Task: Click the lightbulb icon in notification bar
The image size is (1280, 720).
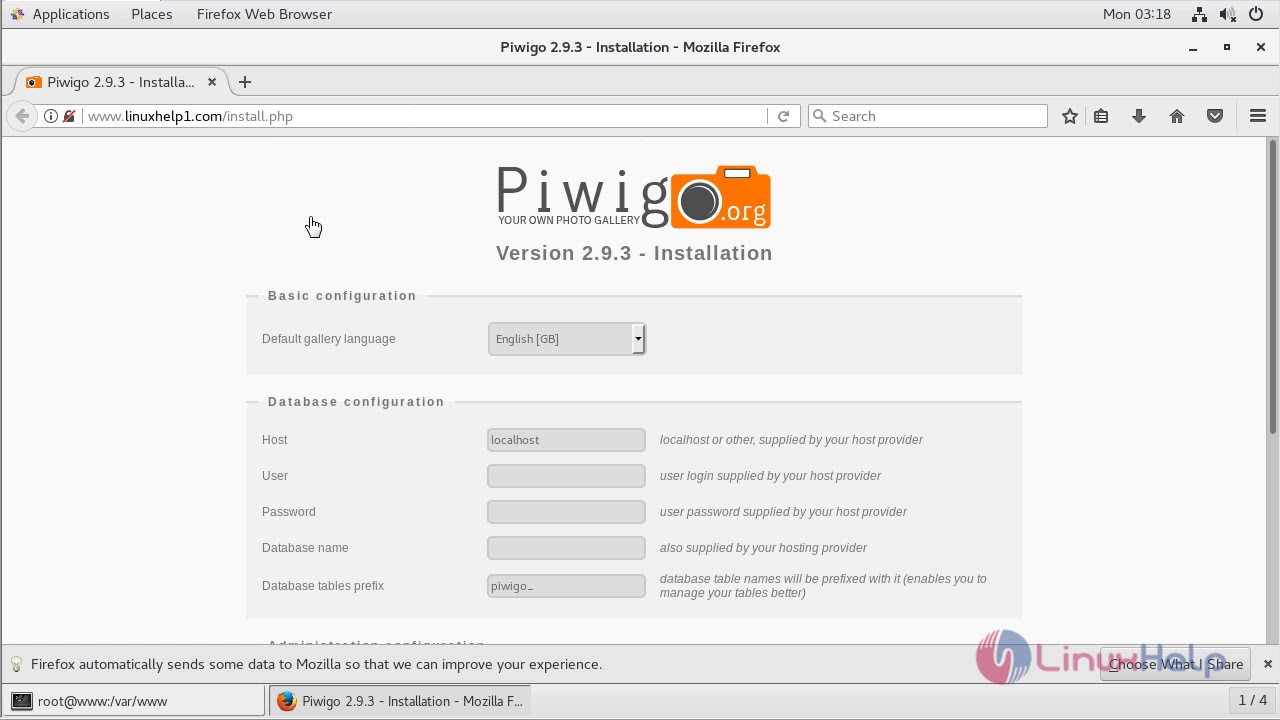Action: (16, 664)
